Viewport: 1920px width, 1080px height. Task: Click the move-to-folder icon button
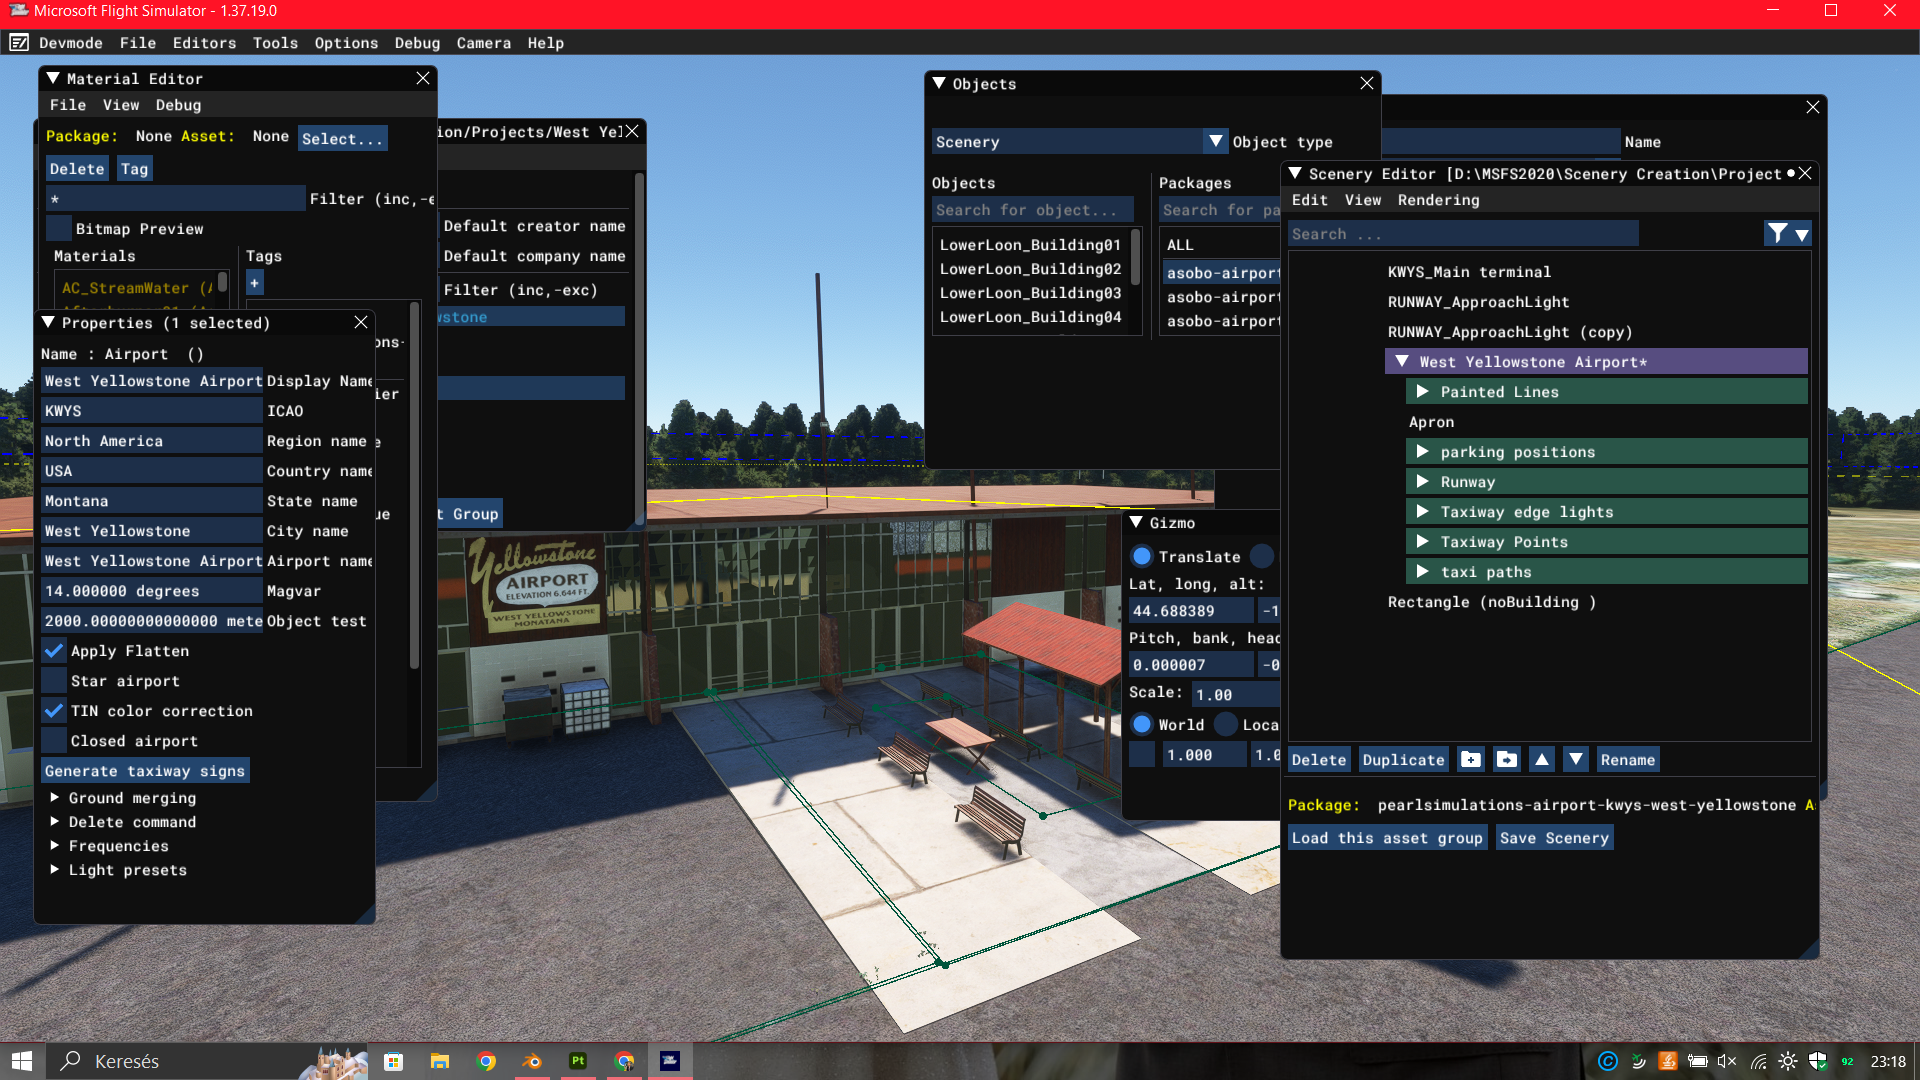pyautogui.click(x=1506, y=760)
